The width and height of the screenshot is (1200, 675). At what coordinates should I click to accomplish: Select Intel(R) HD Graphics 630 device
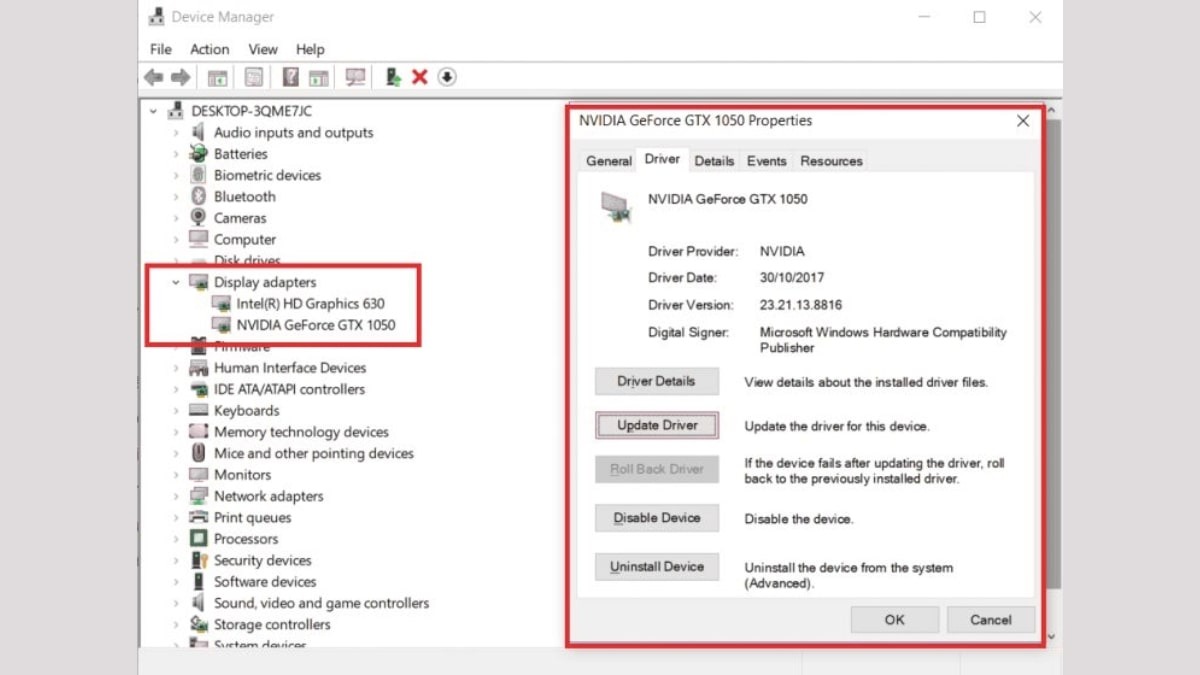[310, 304]
